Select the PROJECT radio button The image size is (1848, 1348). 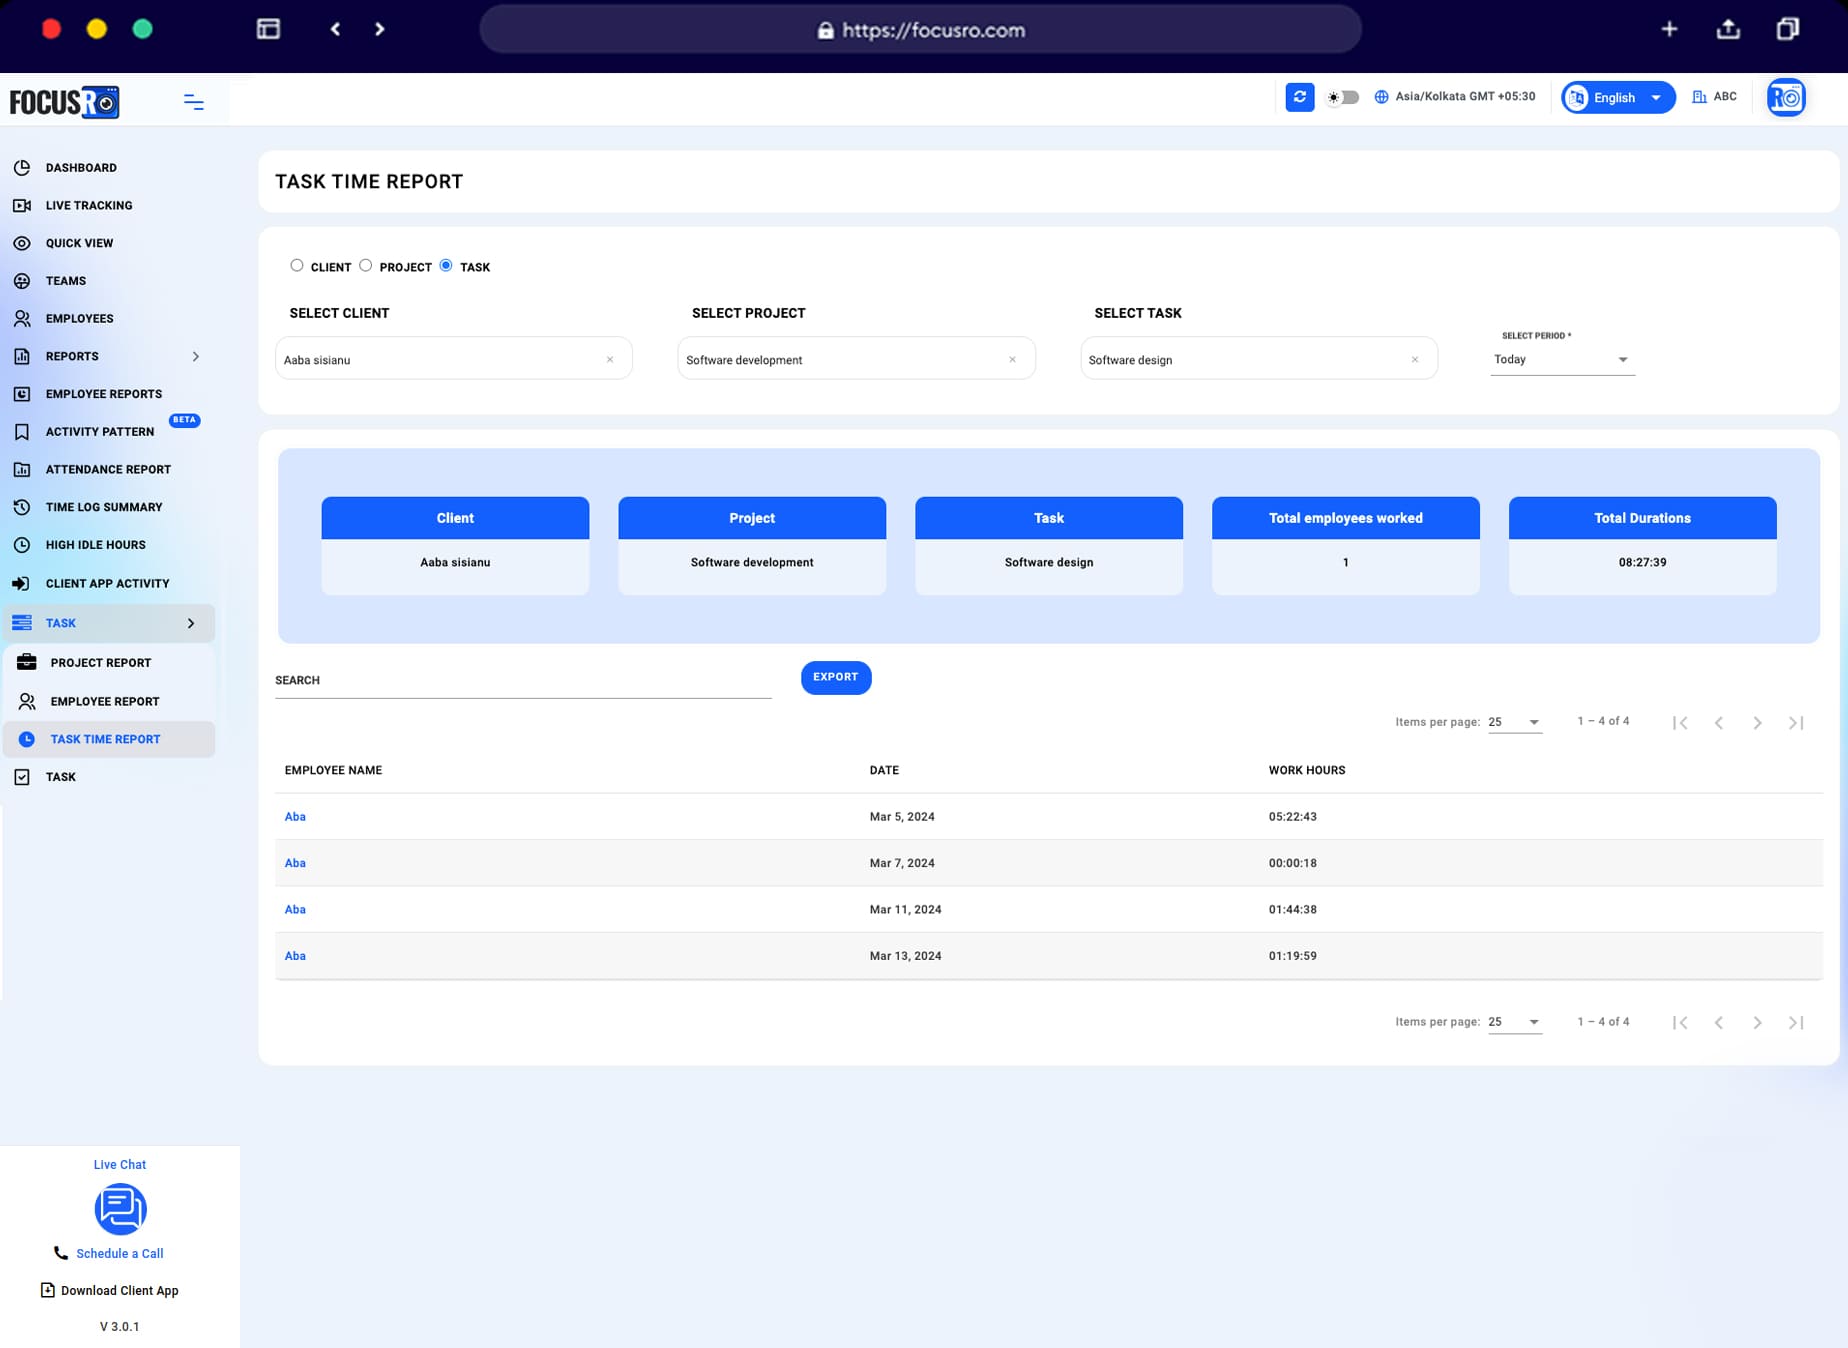pos(366,265)
